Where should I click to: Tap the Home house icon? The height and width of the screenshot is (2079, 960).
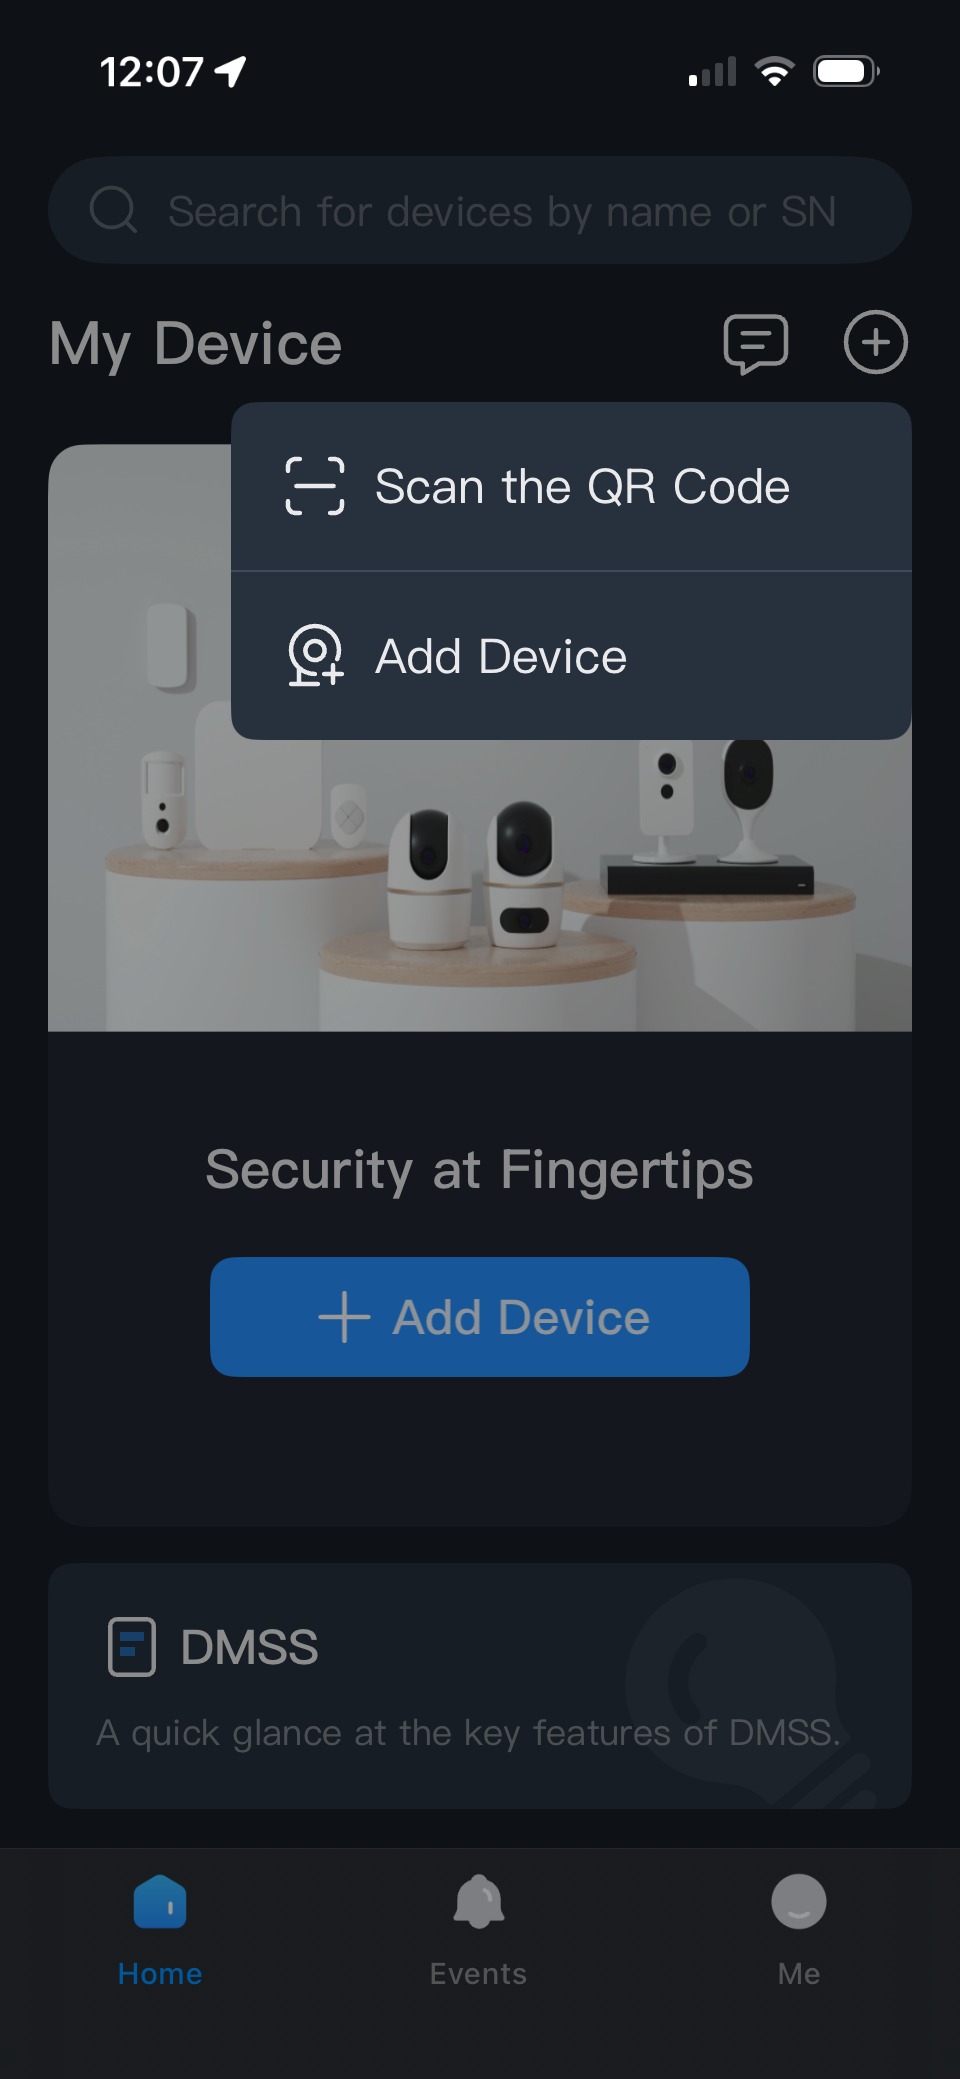coord(160,1901)
